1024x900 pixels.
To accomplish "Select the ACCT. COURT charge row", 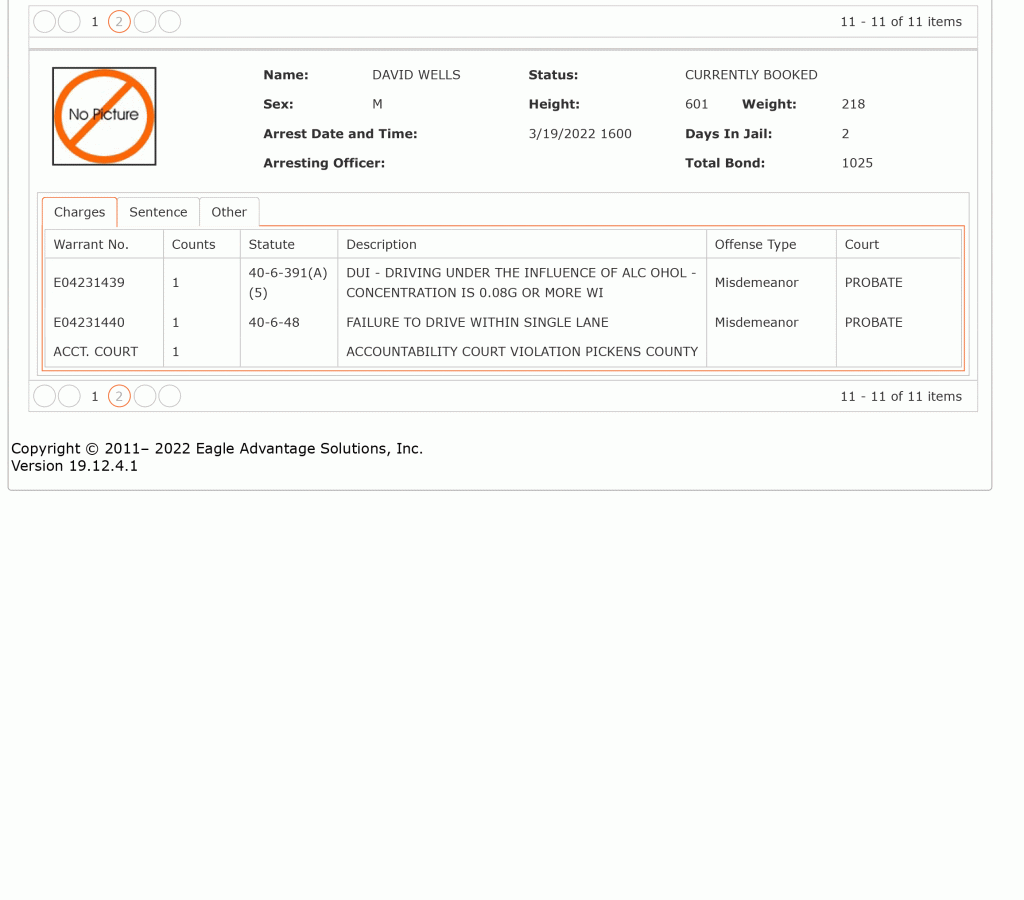I will click(x=503, y=351).
